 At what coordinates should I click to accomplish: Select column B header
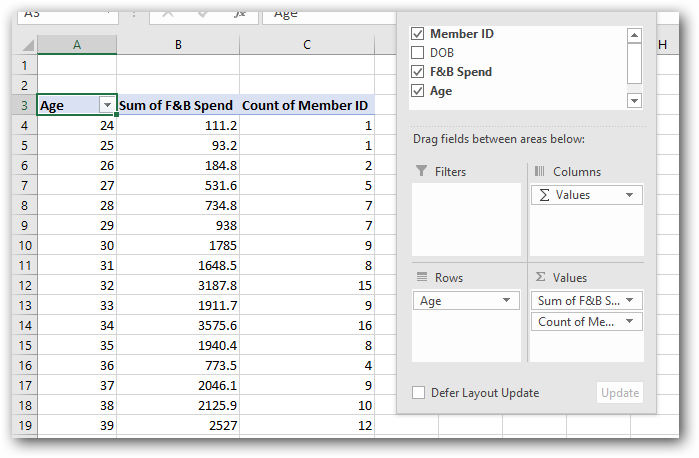point(178,45)
